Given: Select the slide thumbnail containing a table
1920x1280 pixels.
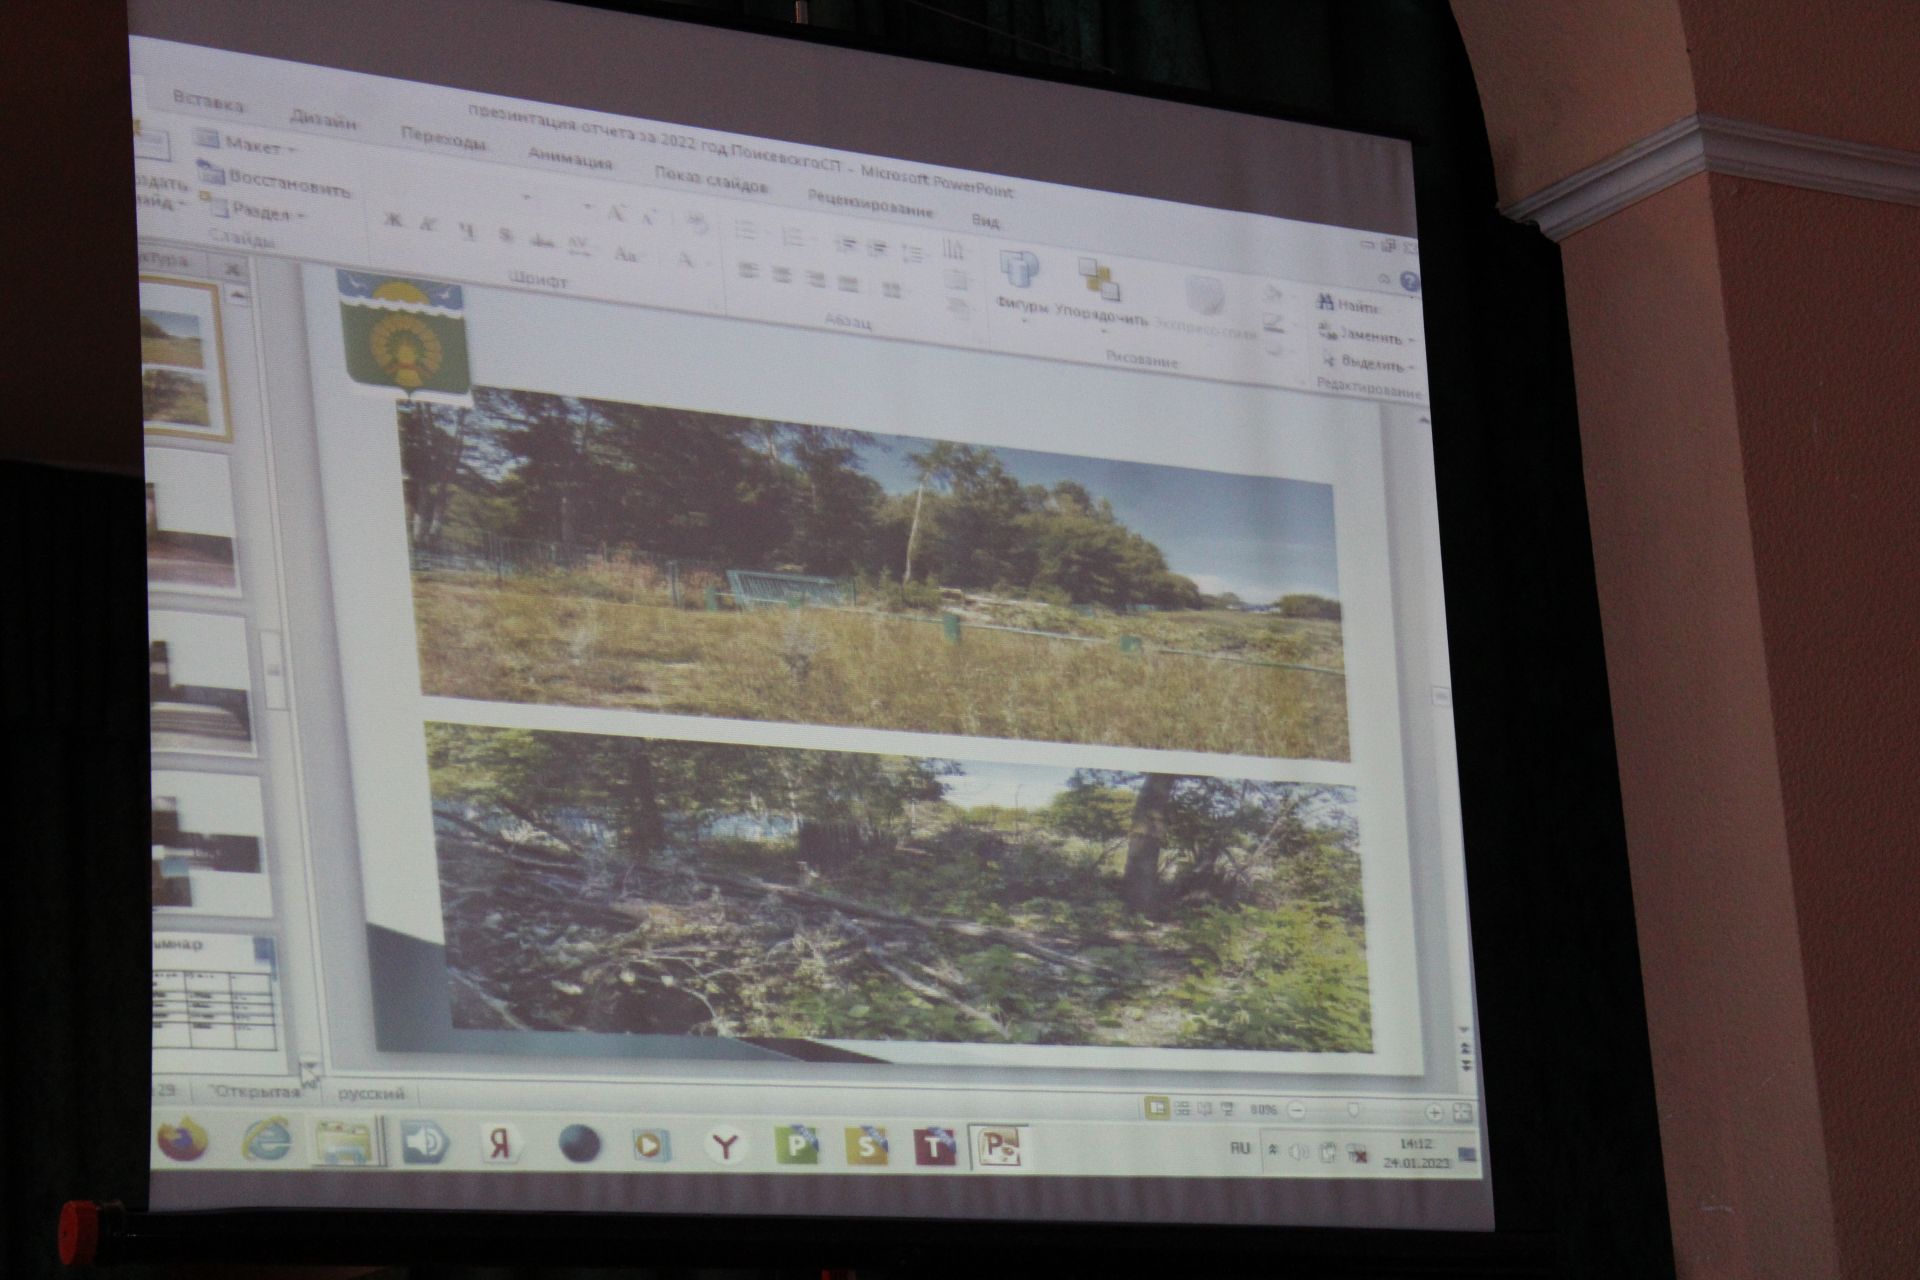Looking at the screenshot, I should [213, 995].
